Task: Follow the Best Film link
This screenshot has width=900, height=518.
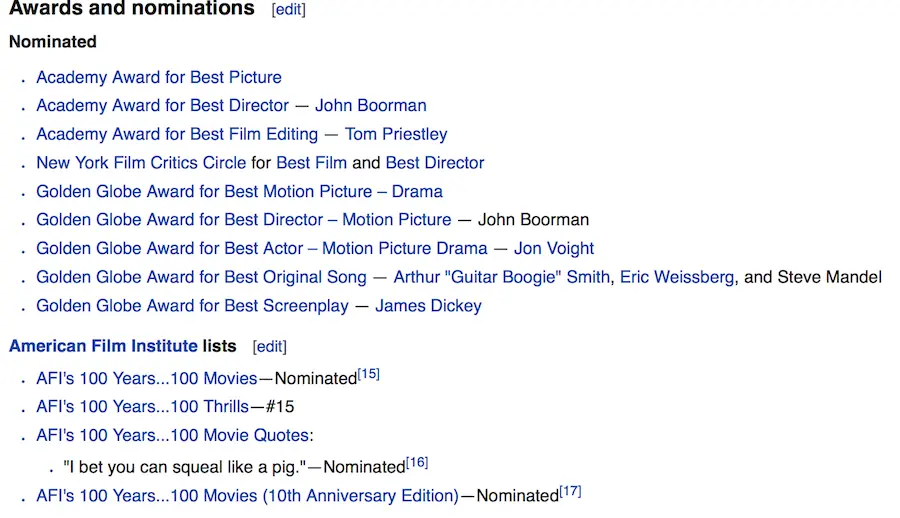Action: 311,162
